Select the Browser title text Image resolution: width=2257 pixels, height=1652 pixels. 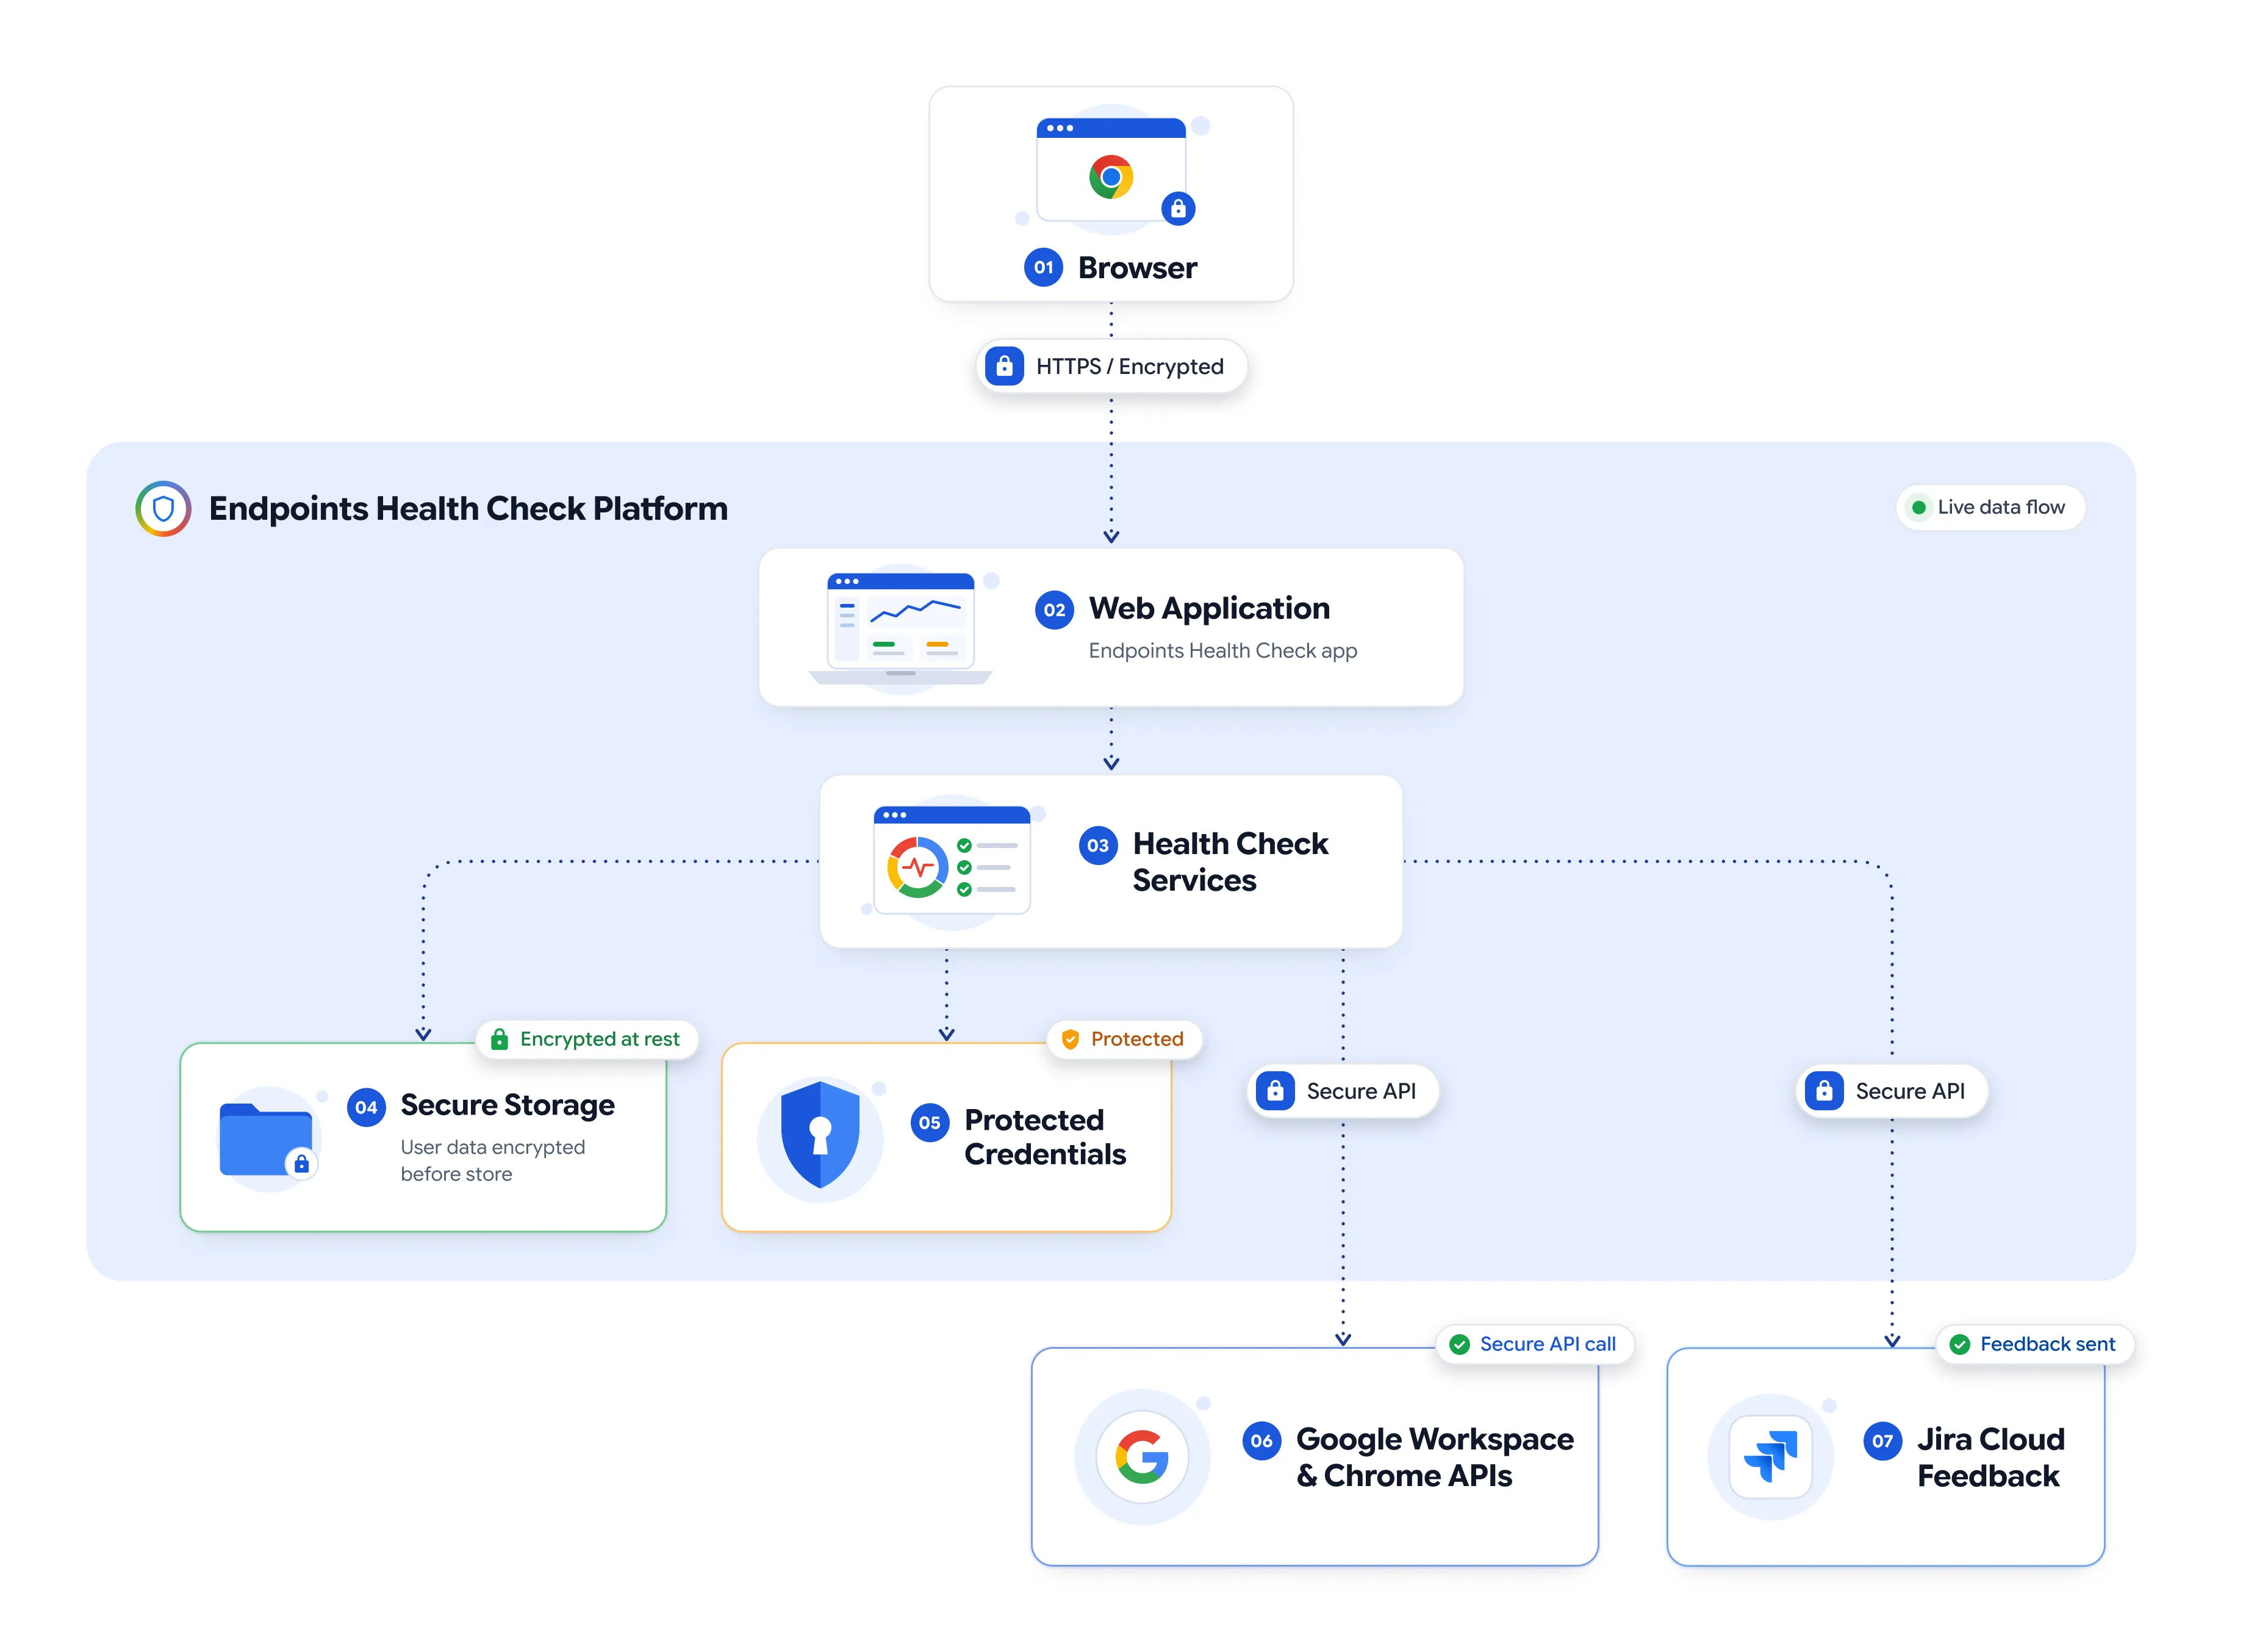[x=1137, y=268]
